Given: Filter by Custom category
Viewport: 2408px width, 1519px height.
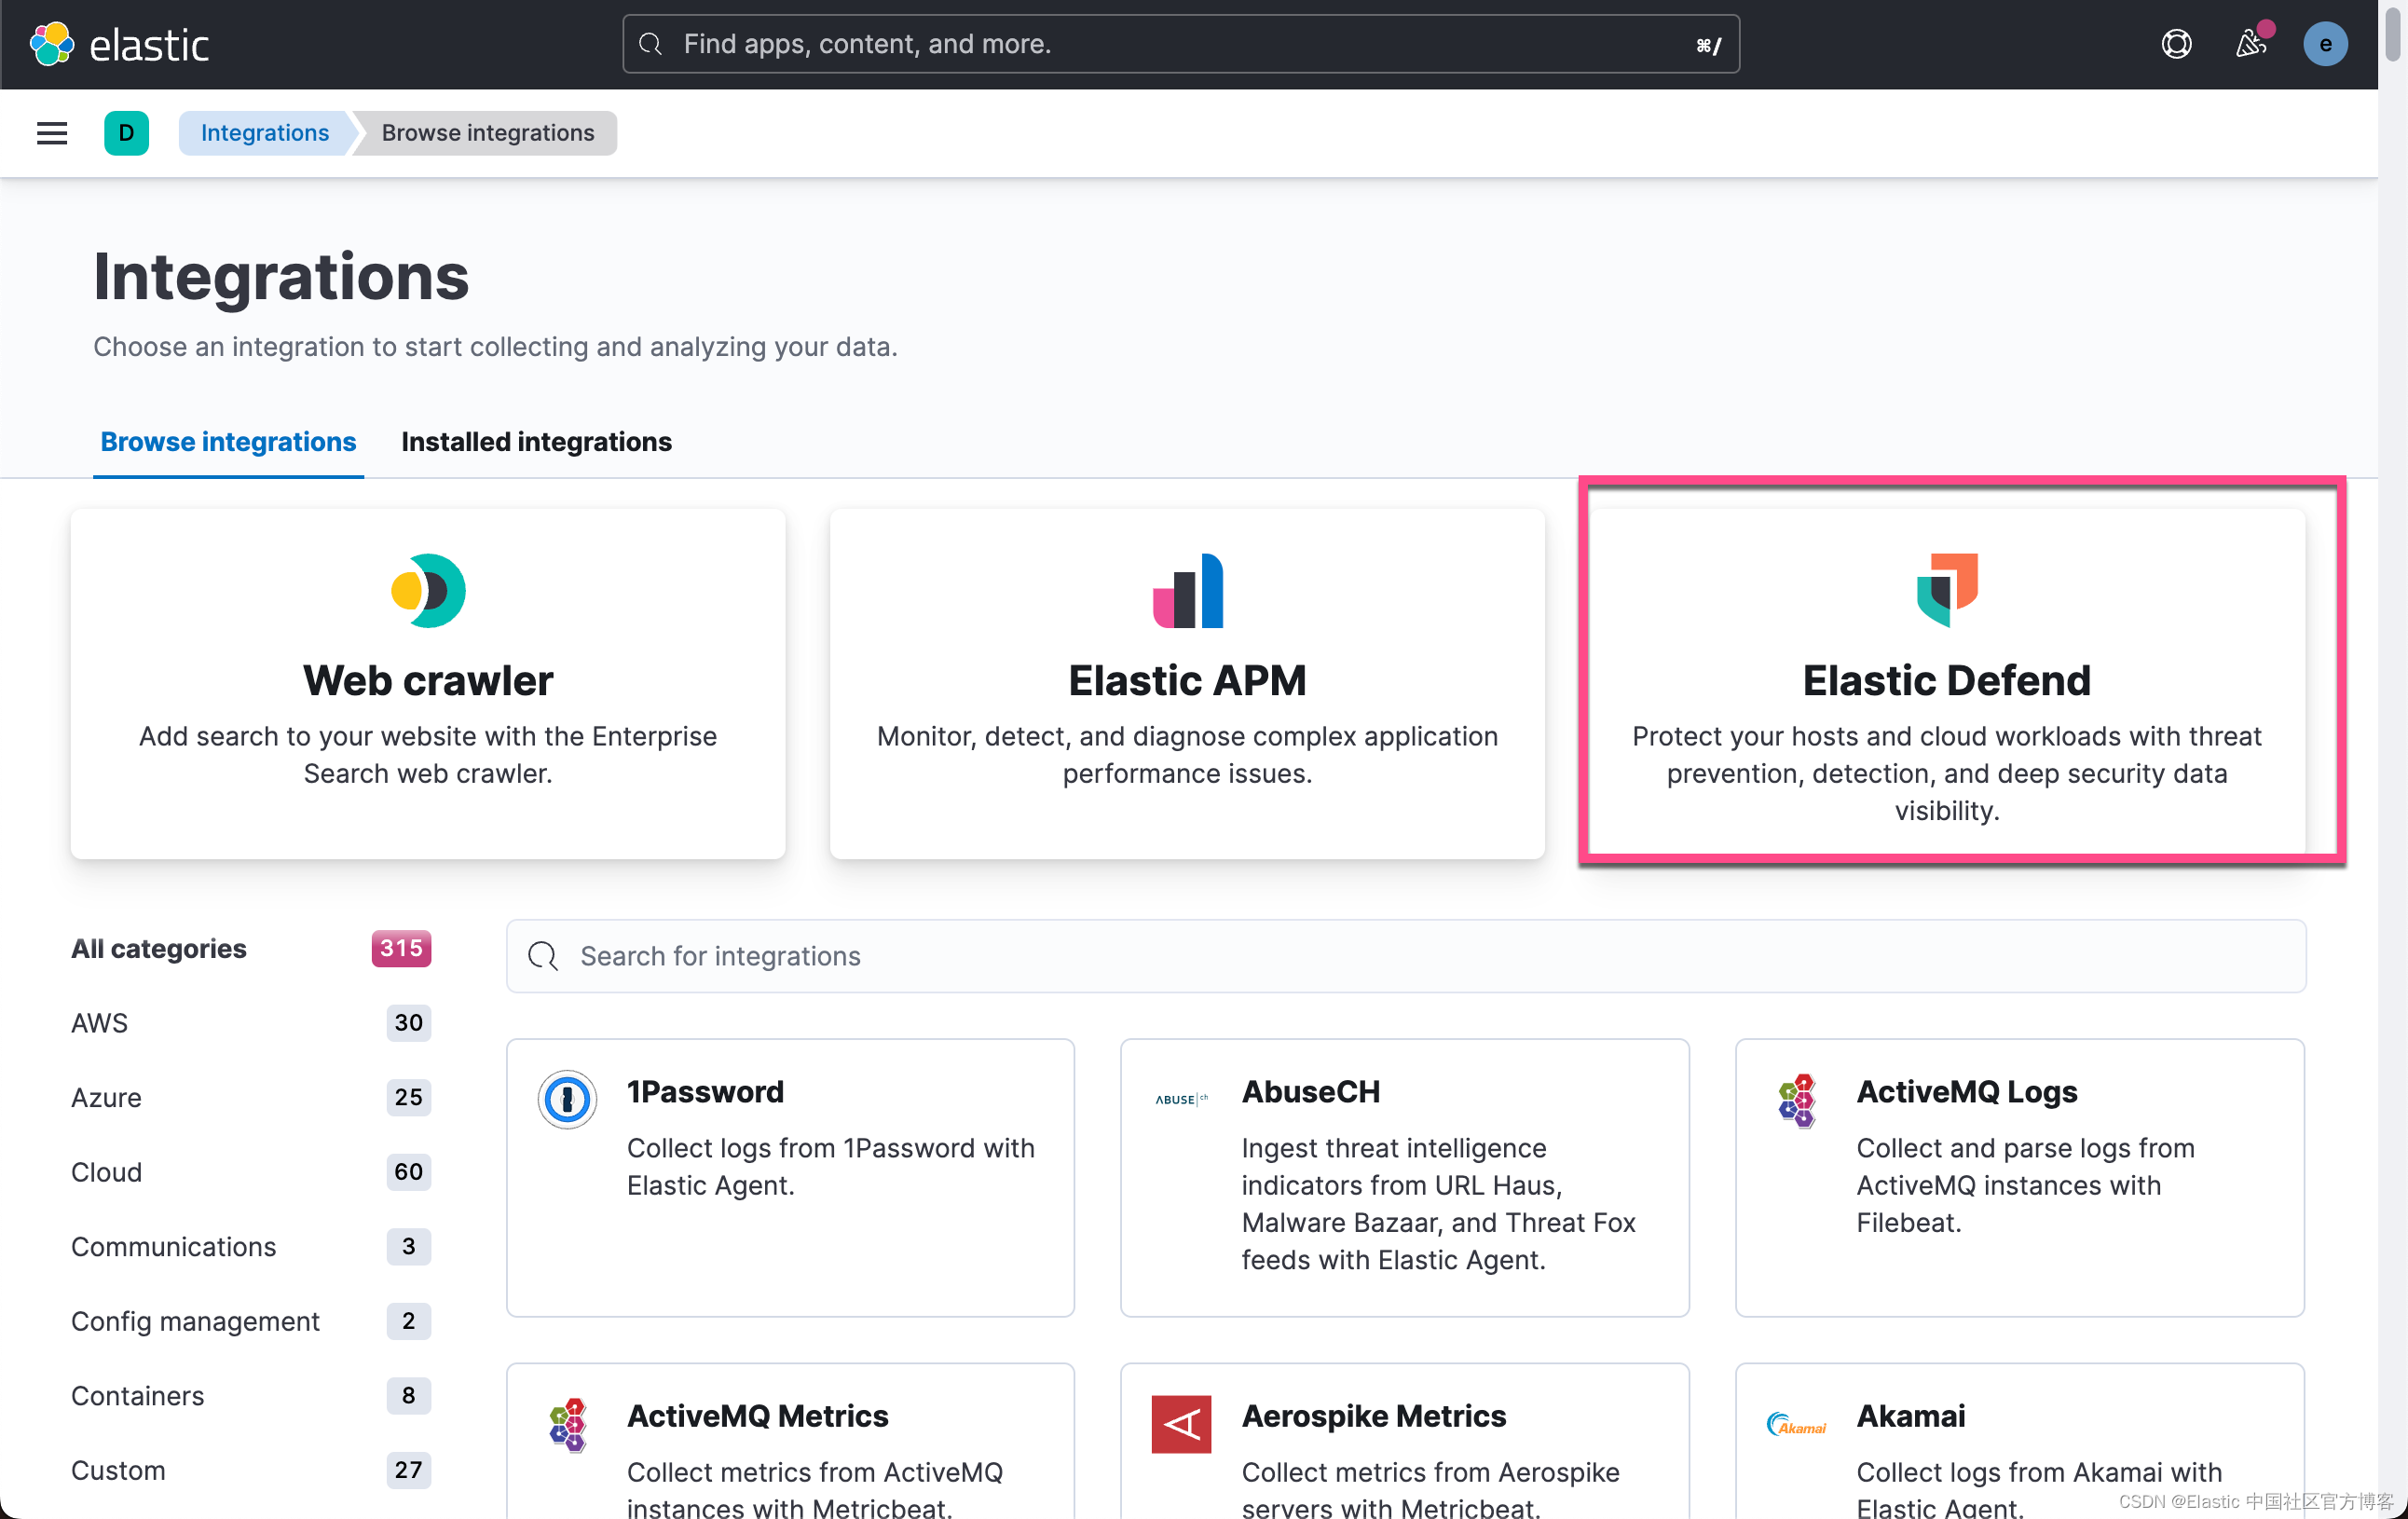Looking at the screenshot, I should click(251, 1470).
